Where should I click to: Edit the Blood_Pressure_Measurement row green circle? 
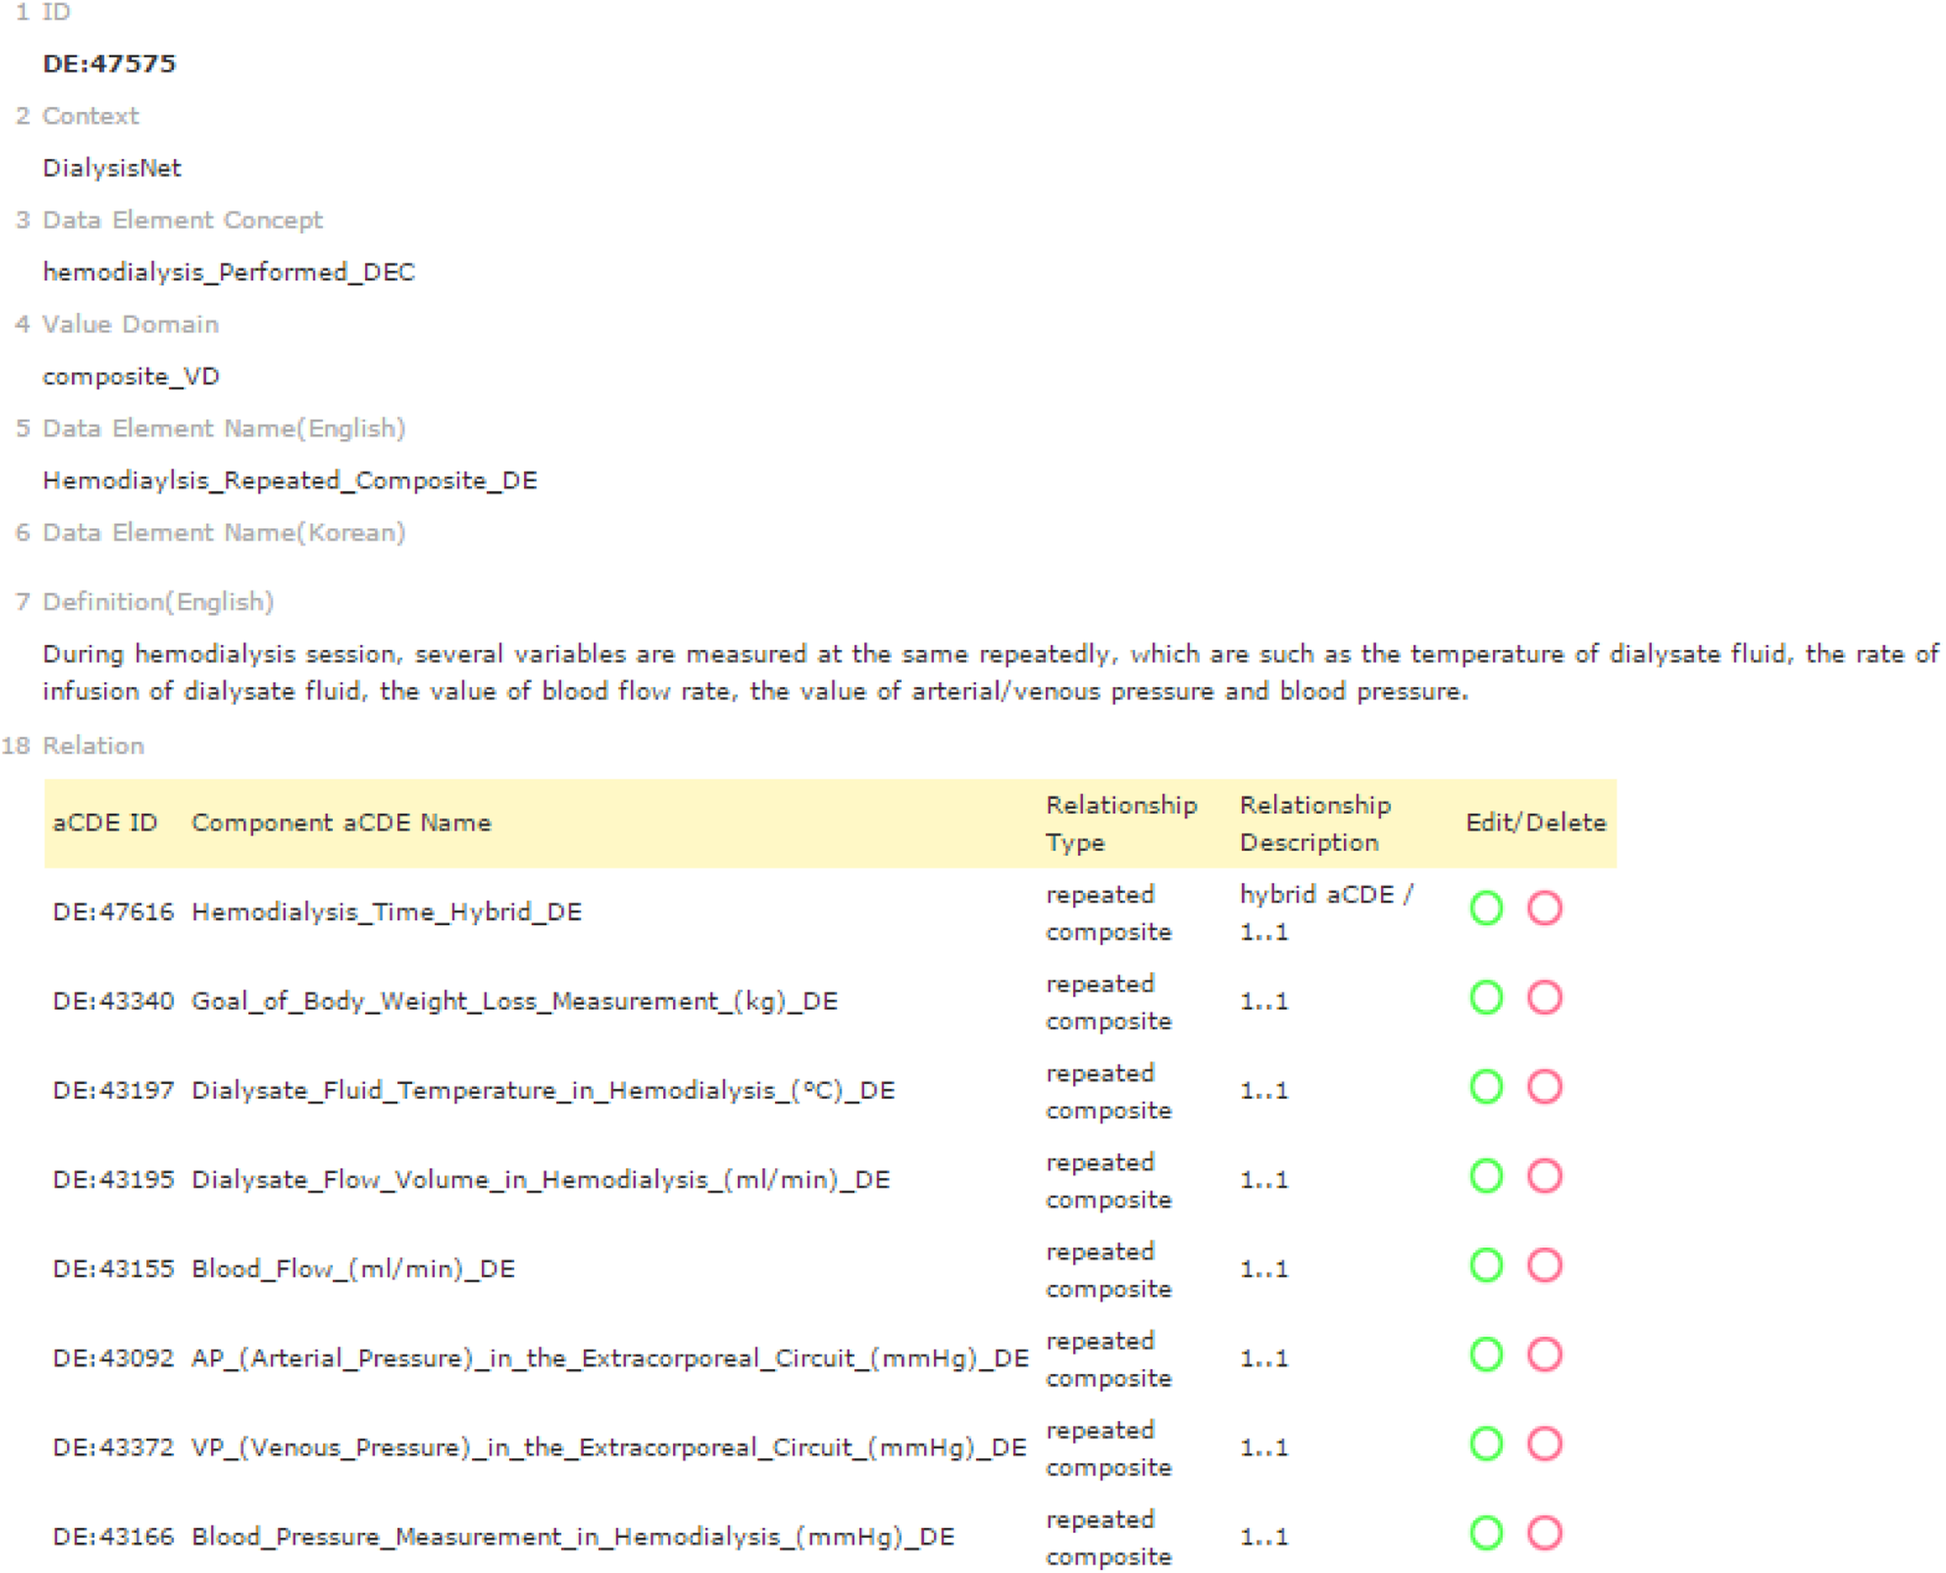(x=1486, y=1532)
